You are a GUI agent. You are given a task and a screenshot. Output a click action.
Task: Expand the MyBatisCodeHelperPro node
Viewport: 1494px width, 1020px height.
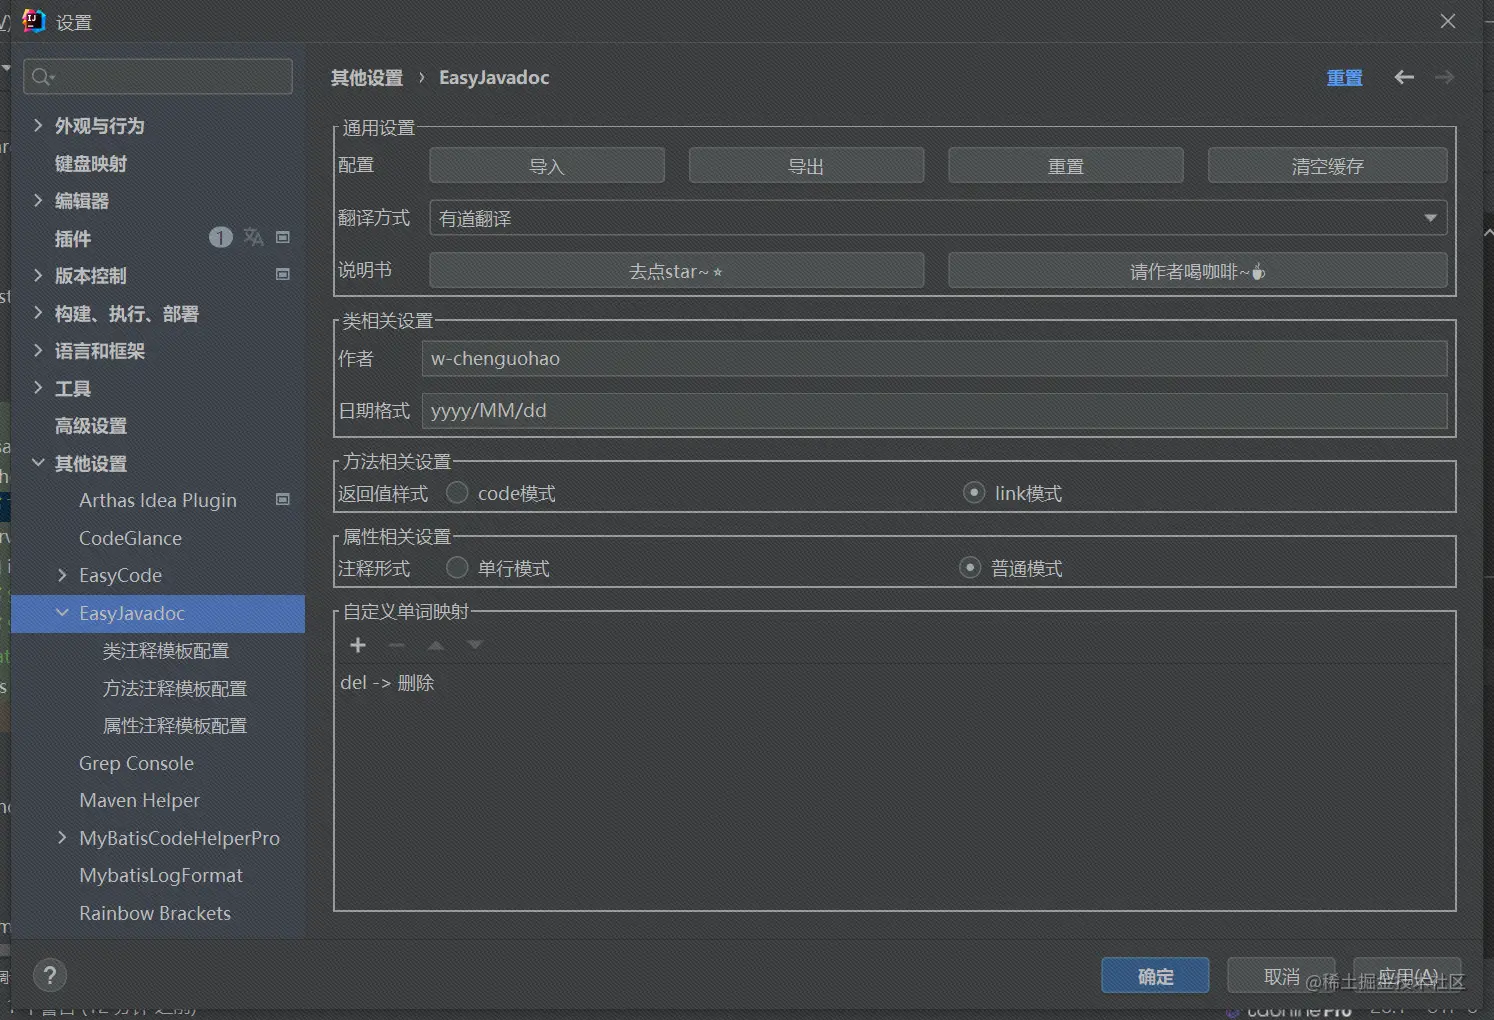[x=62, y=838]
